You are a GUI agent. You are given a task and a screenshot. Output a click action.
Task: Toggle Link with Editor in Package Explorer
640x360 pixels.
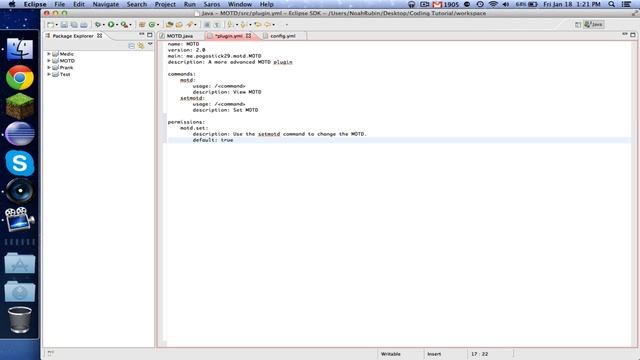[x=141, y=46]
